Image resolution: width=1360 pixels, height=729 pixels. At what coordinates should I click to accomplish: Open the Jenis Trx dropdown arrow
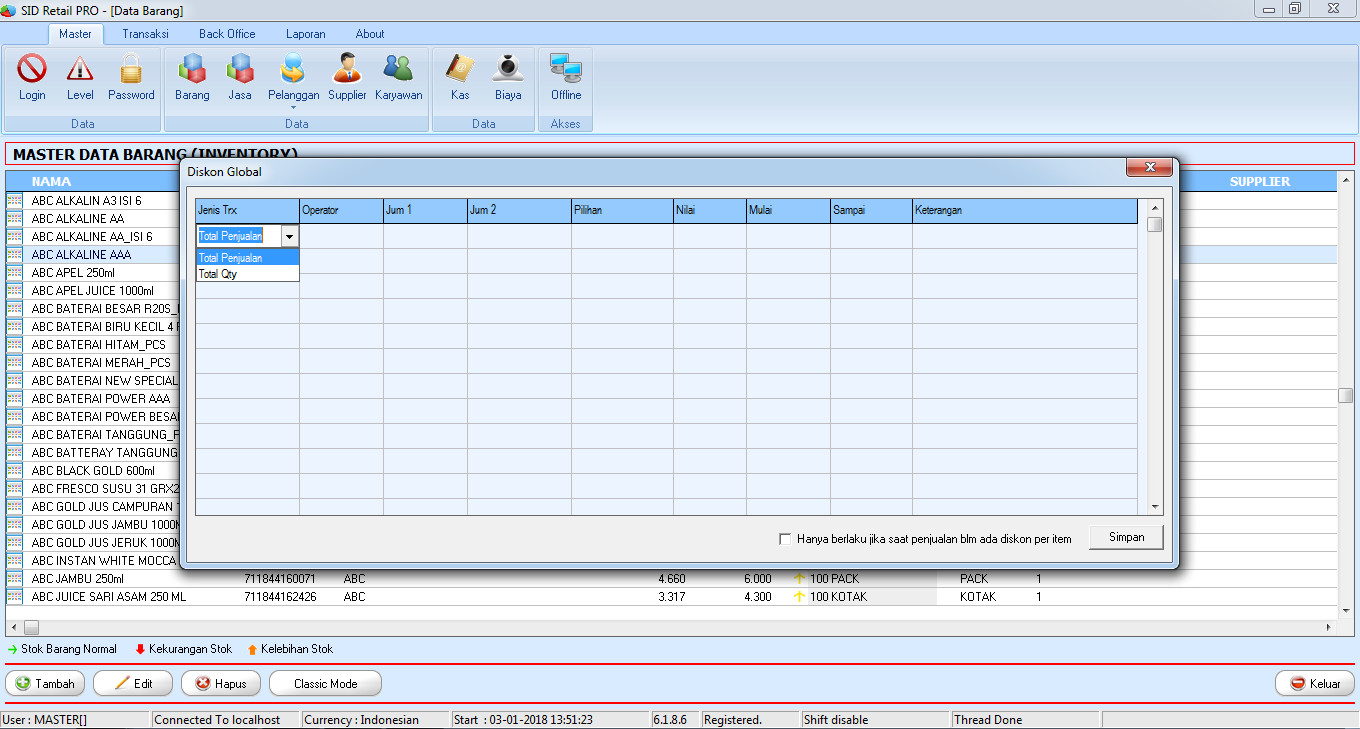pyautogui.click(x=290, y=236)
